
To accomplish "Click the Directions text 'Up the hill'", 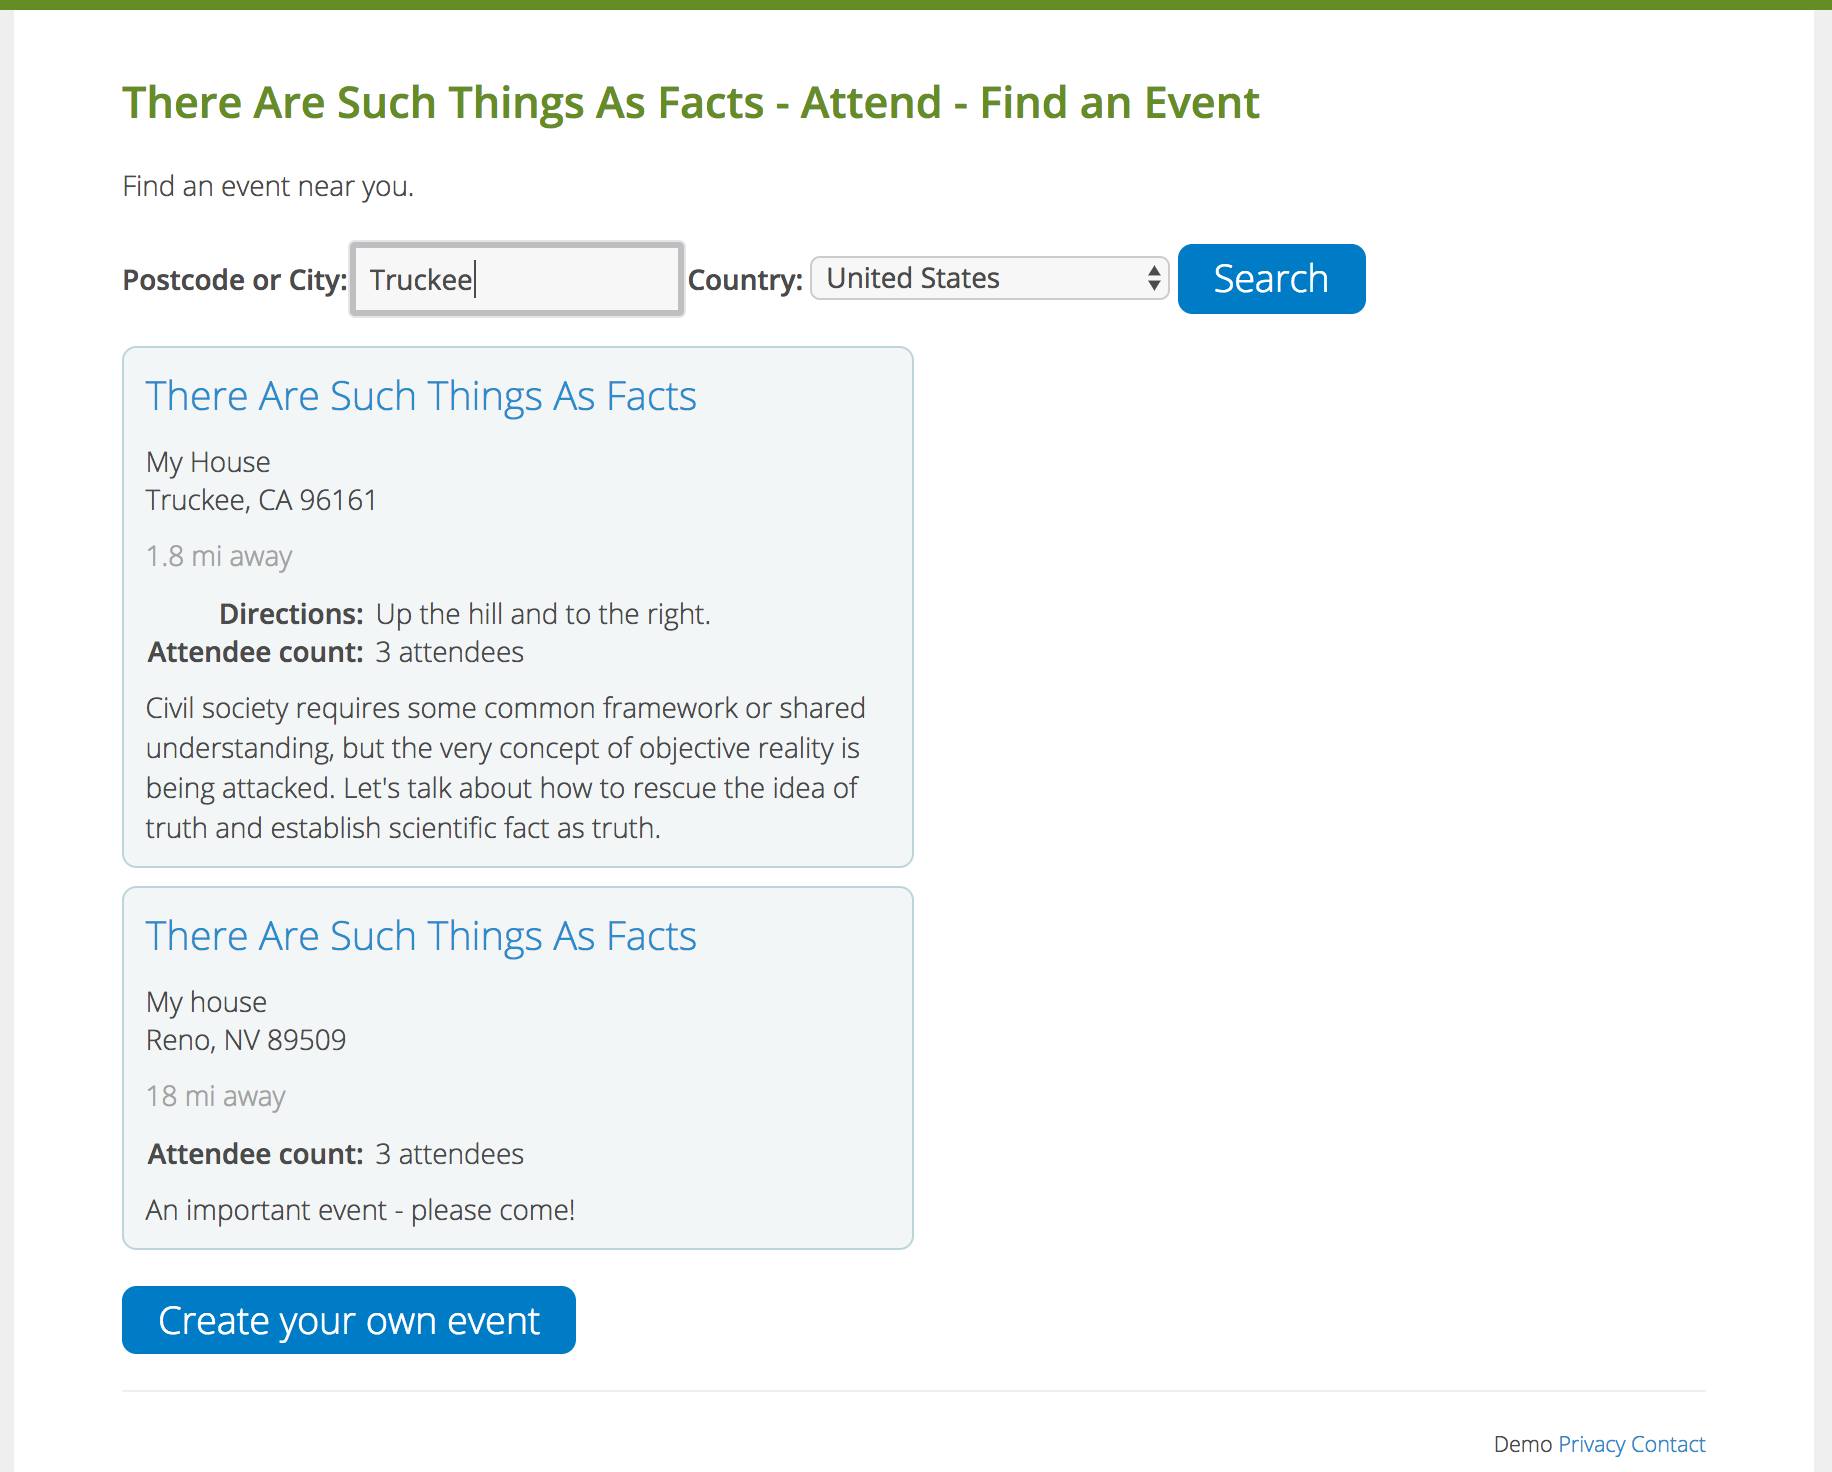I will point(543,614).
